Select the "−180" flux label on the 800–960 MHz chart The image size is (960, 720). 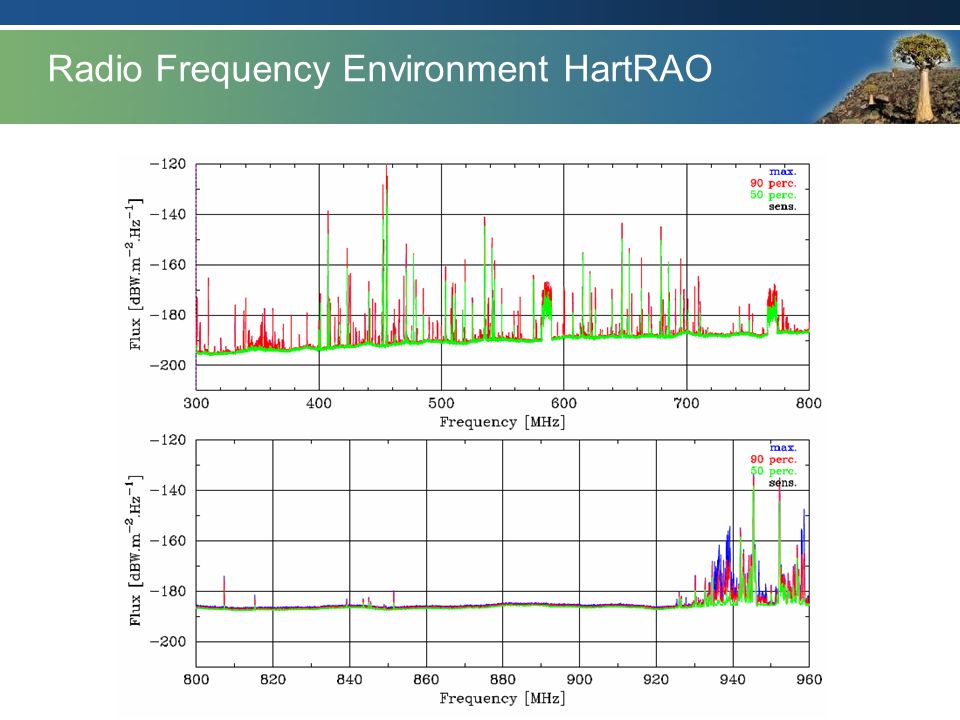pos(168,591)
